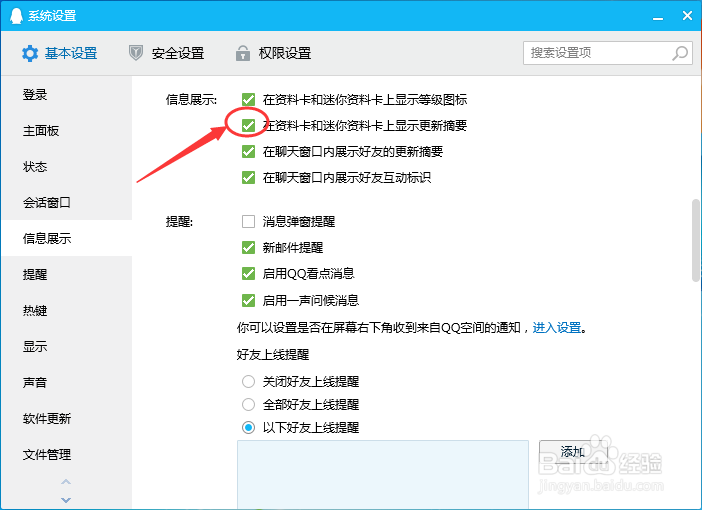702x510 pixels.
Task: Uncheck 在资料卡和迷你资料卡上显示更新摘要
Action: click(x=248, y=125)
